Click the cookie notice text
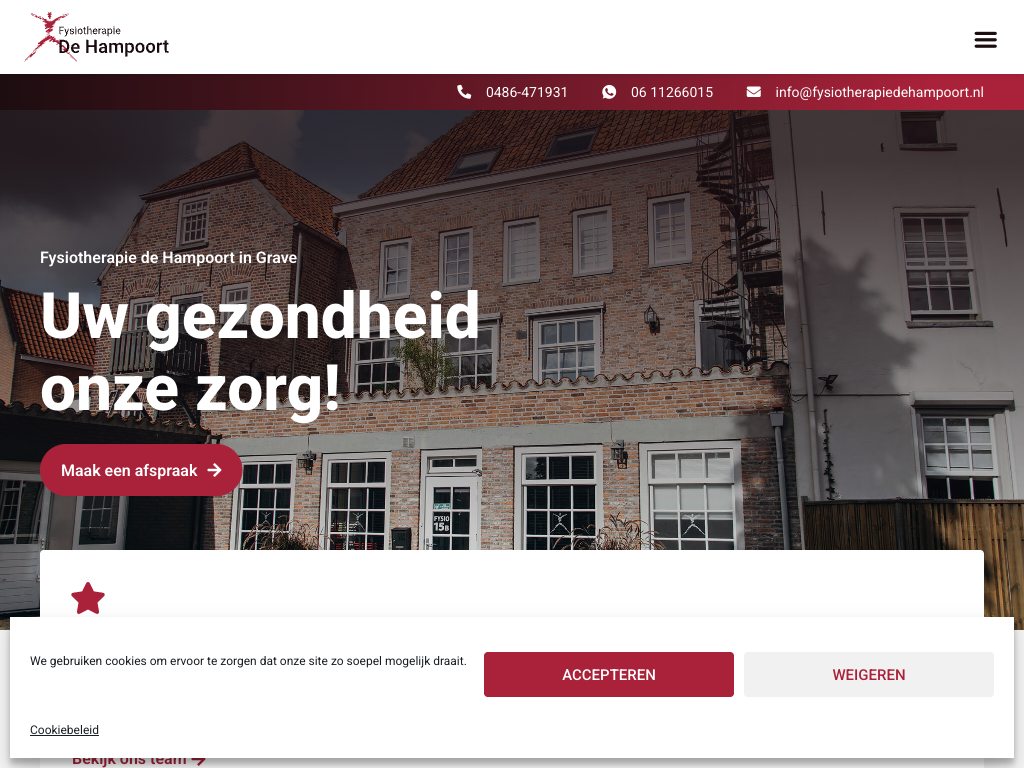Viewport: 1024px width, 768px height. (x=248, y=661)
